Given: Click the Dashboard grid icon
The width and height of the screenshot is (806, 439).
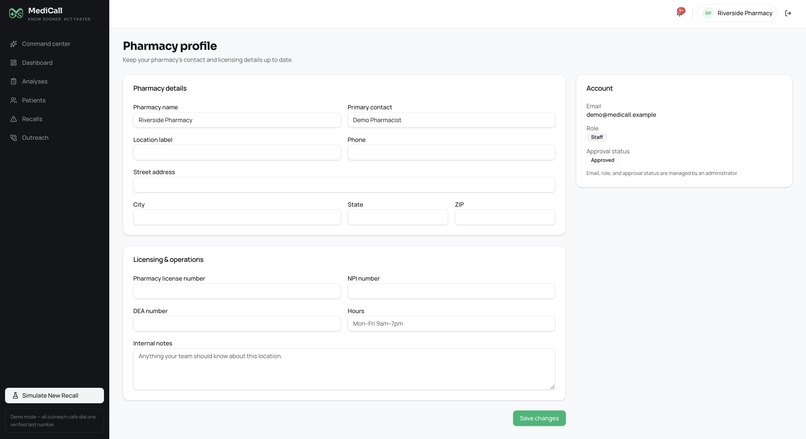Looking at the screenshot, I should (x=13, y=63).
